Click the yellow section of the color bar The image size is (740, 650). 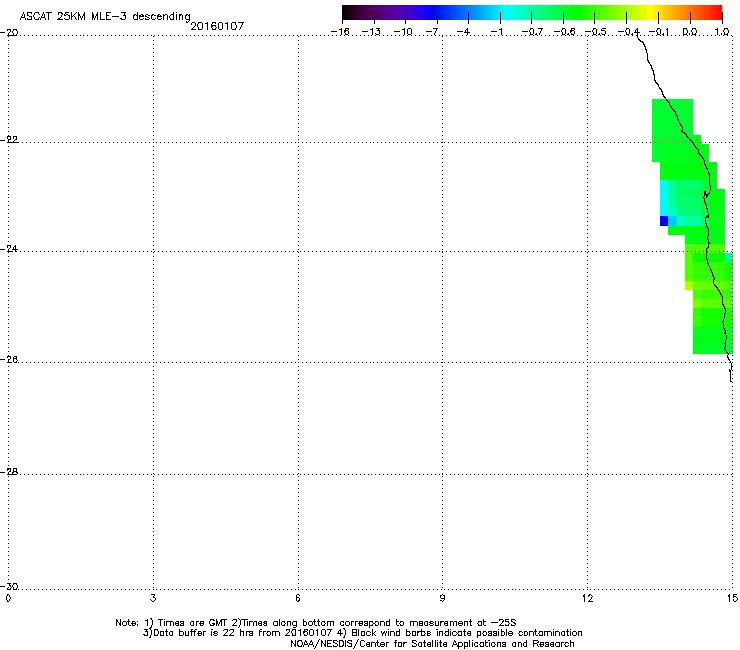tap(654, 13)
